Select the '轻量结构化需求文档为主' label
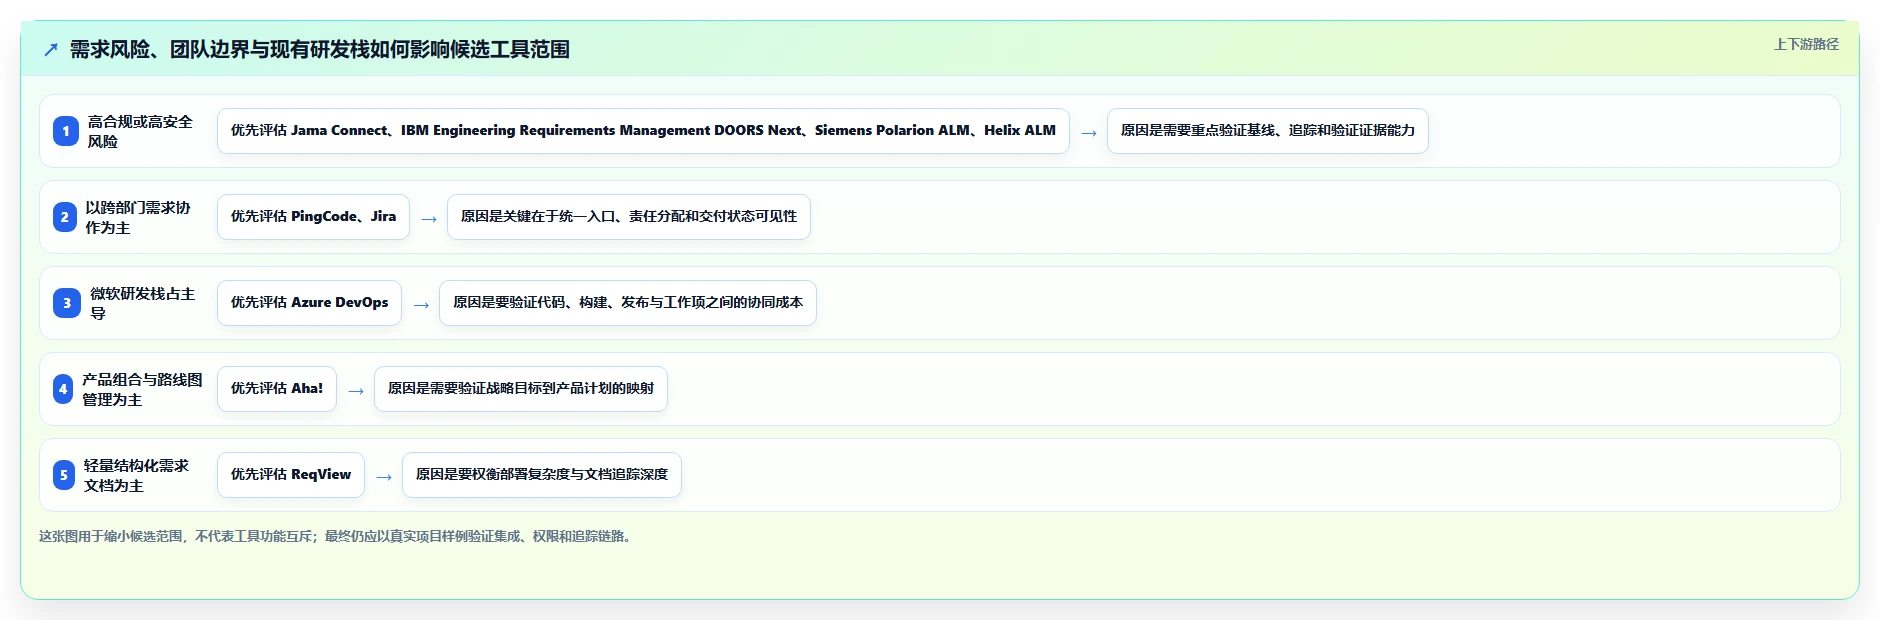1880x620 pixels. pyautogui.click(x=137, y=475)
